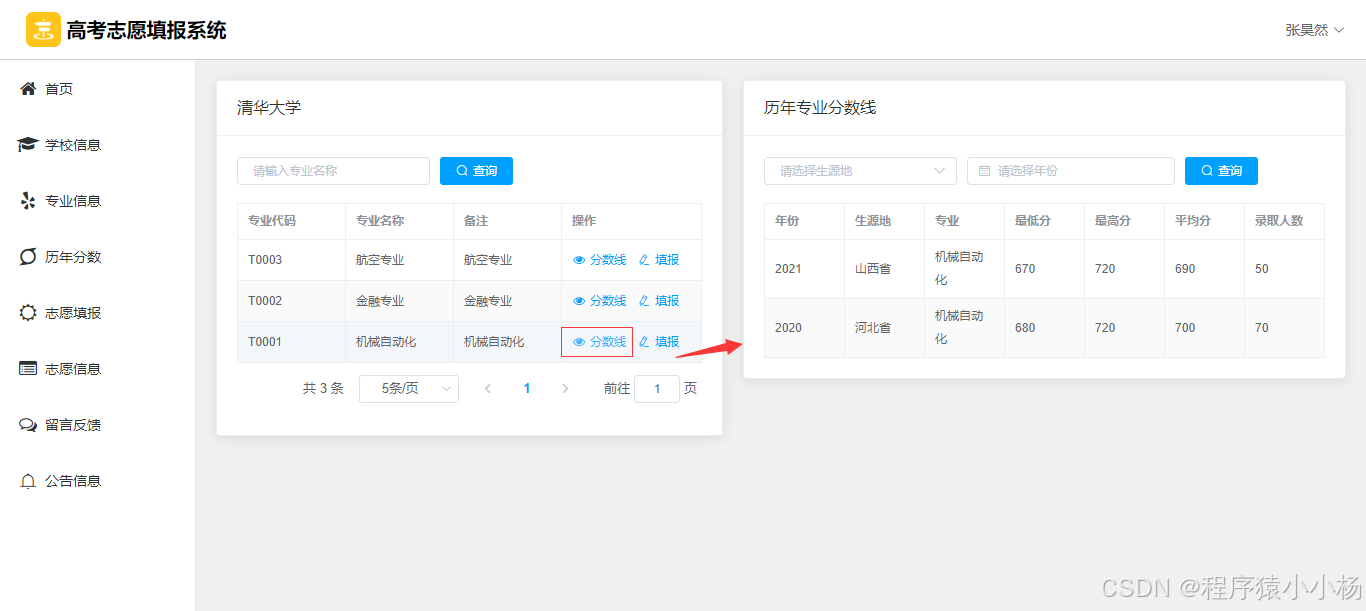Click the 平均分 column header
This screenshot has height=611, width=1366.
(x=1204, y=221)
